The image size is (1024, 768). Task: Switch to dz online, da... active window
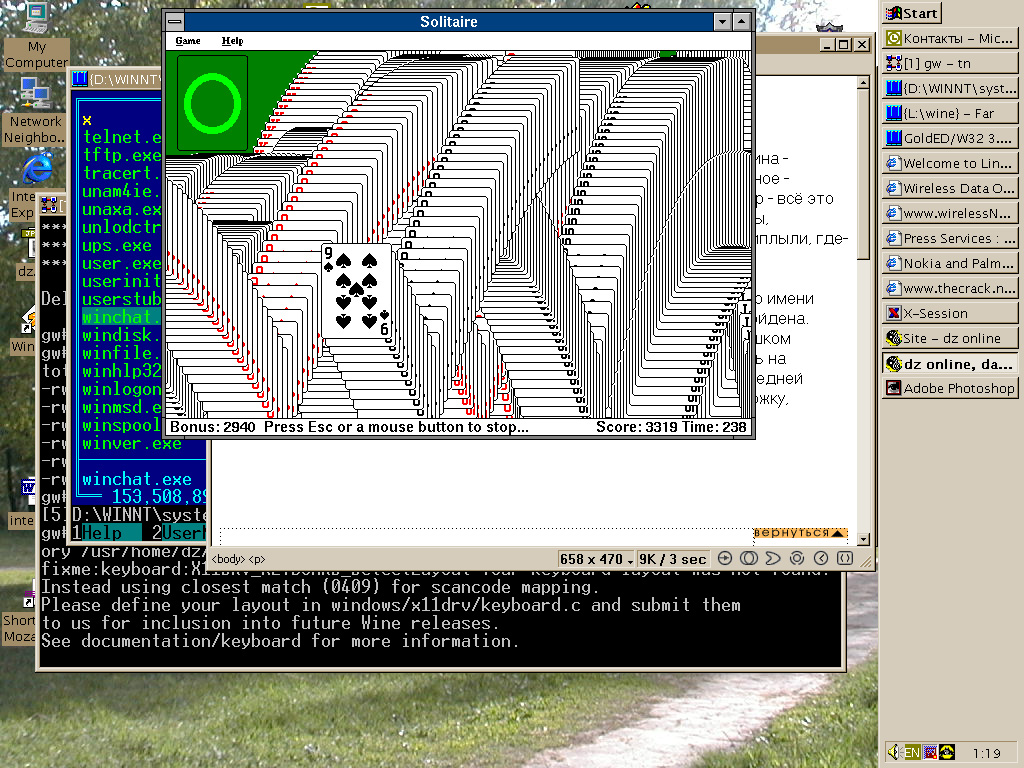click(x=950, y=364)
